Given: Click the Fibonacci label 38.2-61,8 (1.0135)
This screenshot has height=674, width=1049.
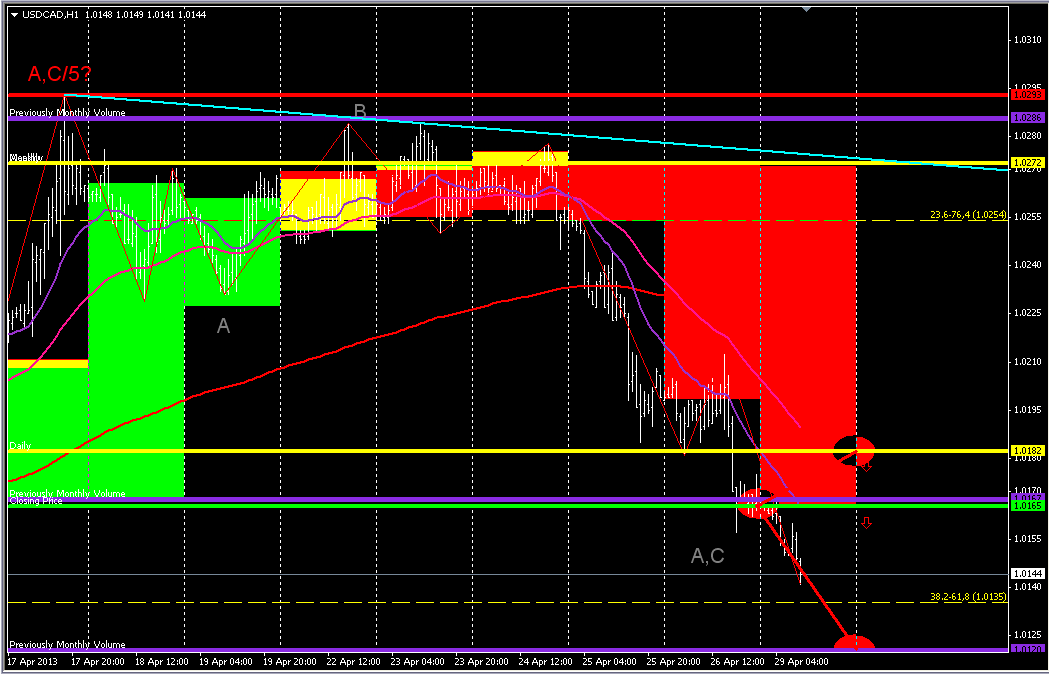Looking at the screenshot, I should 968,596.
